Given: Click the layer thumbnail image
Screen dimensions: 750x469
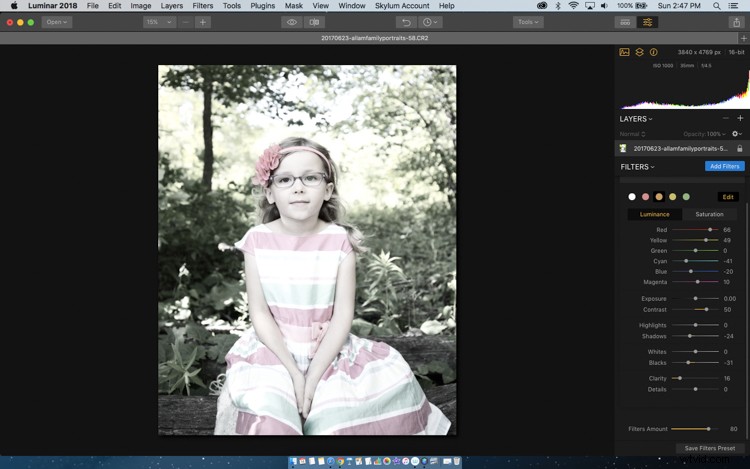Looking at the screenshot, I should (x=623, y=149).
